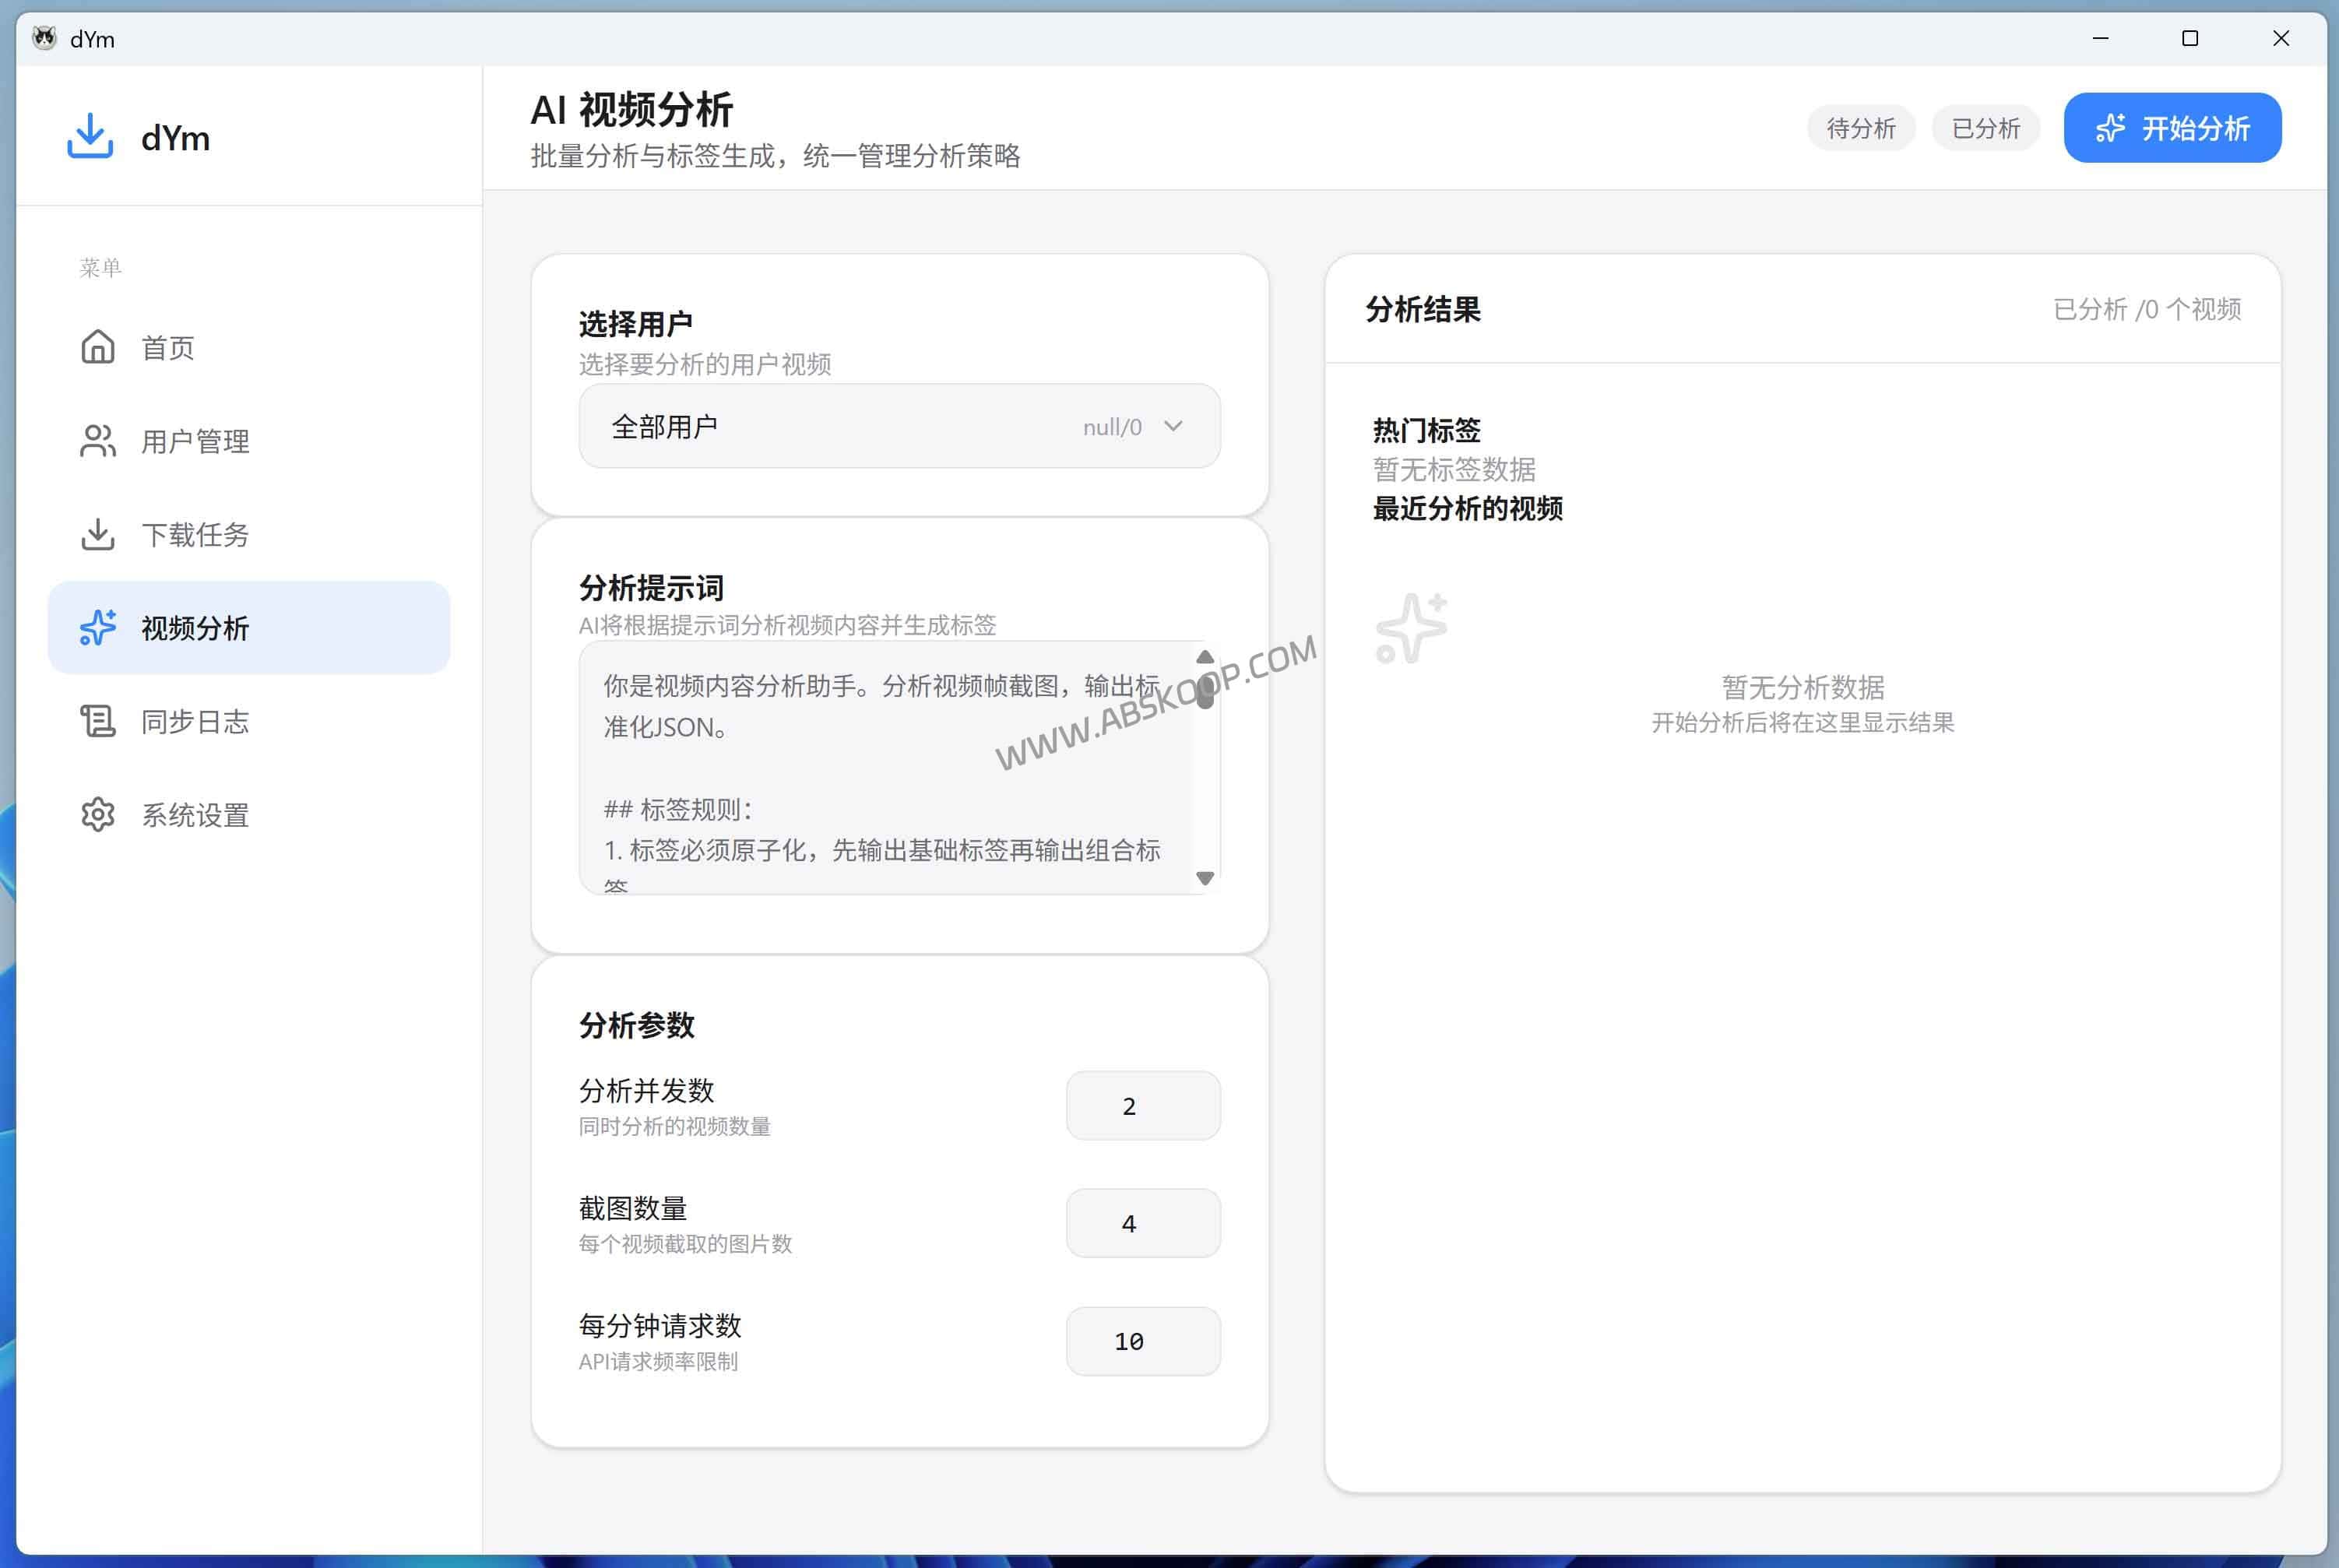Click the 开始分析 button
The image size is (2339, 1568).
pos(2172,127)
